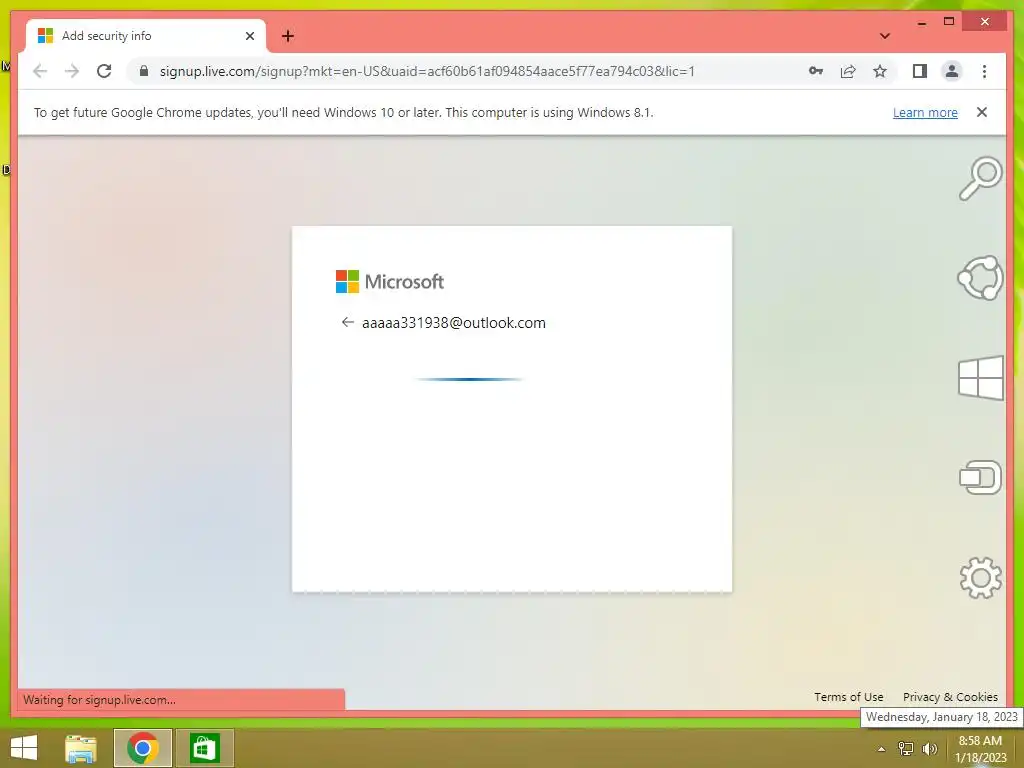Open File Explorer from taskbar
Screen dimensions: 1024x768
click(80, 748)
